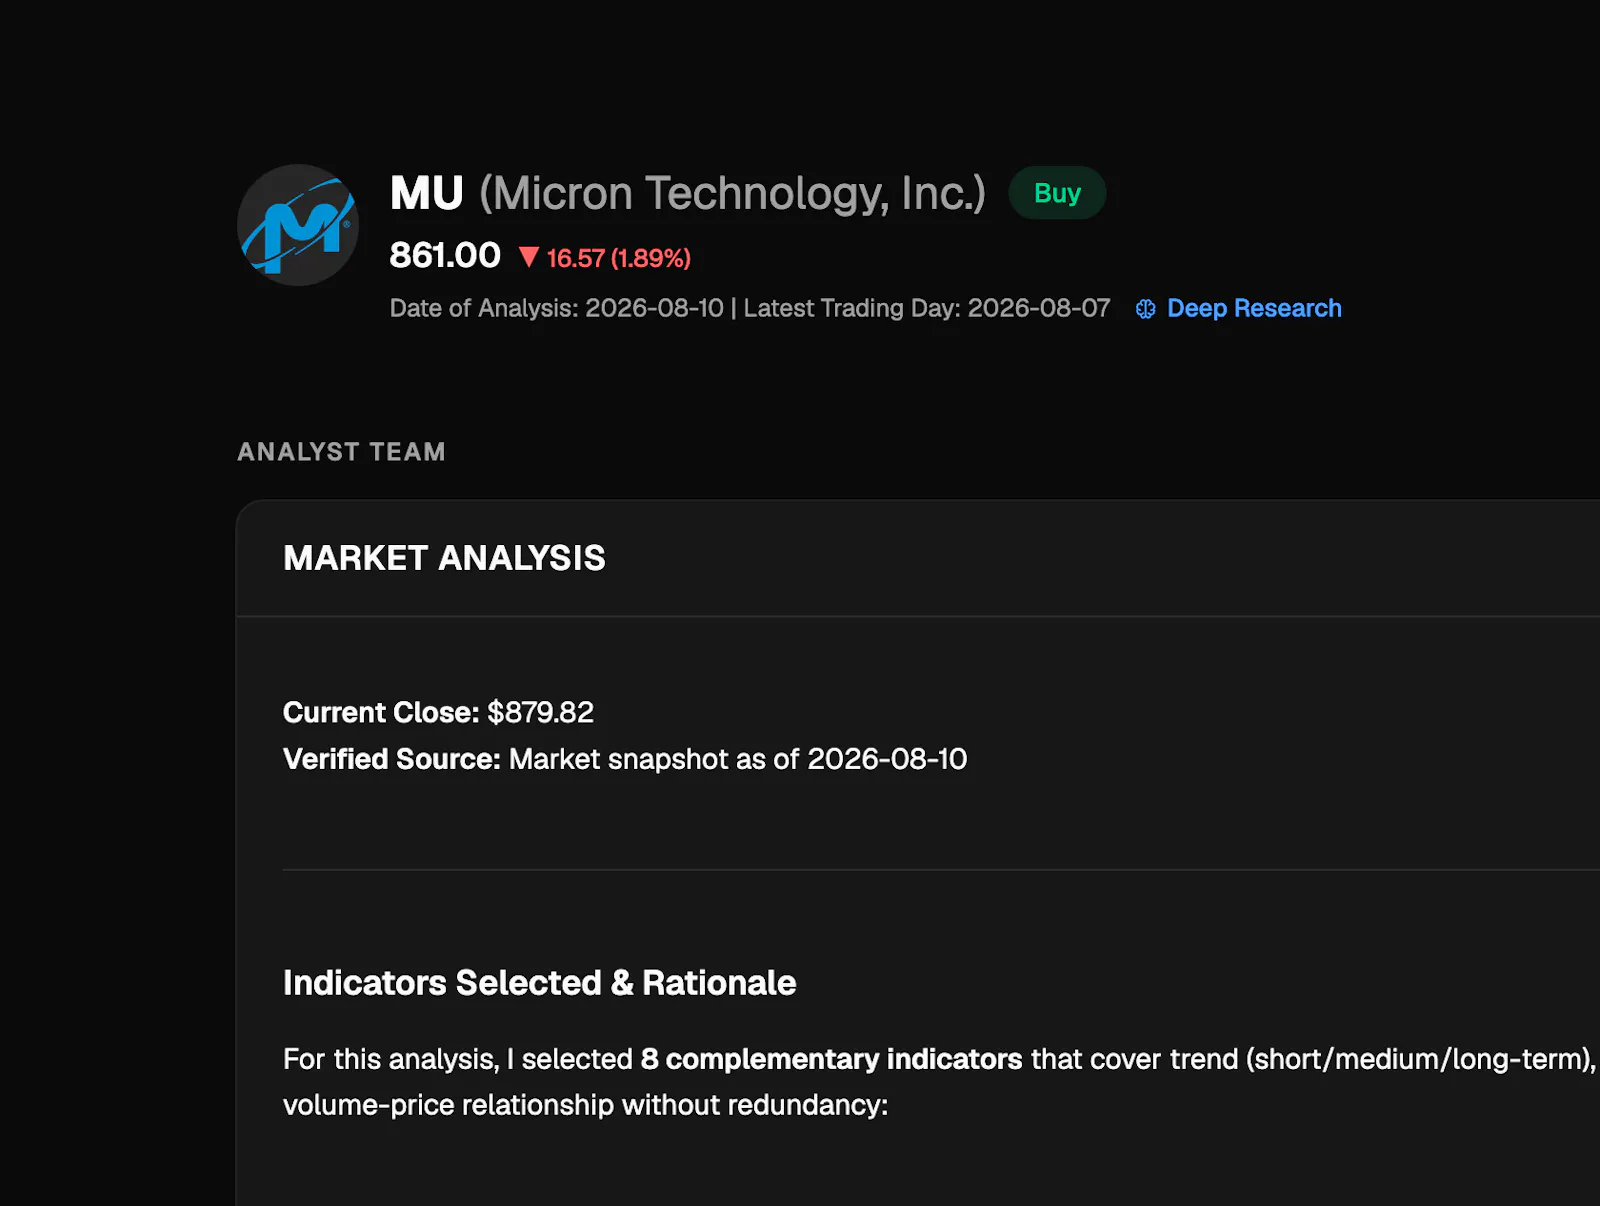The width and height of the screenshot is (1600, 1206).
Task: Click the bold 8 complementary indicators text
Action: (831, 1059)
